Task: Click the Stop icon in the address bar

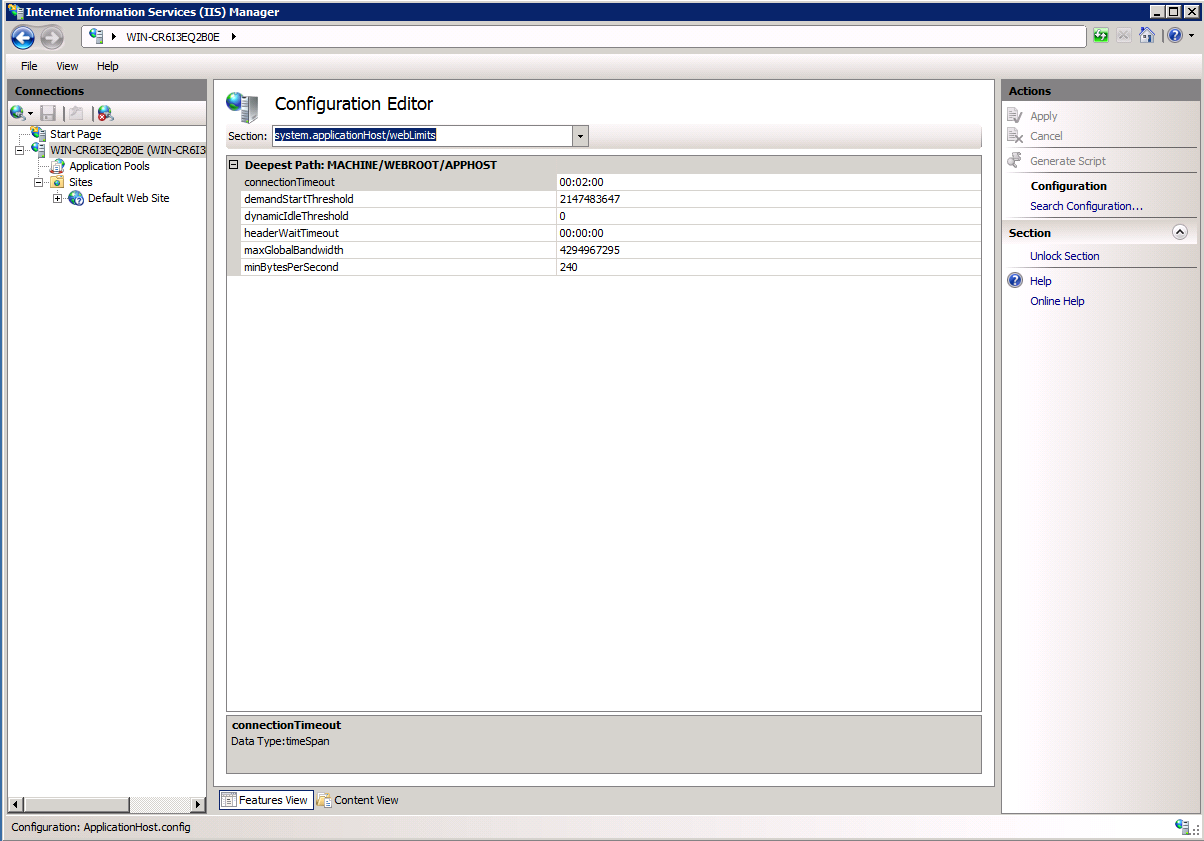Action: [x=1124, y=36]
